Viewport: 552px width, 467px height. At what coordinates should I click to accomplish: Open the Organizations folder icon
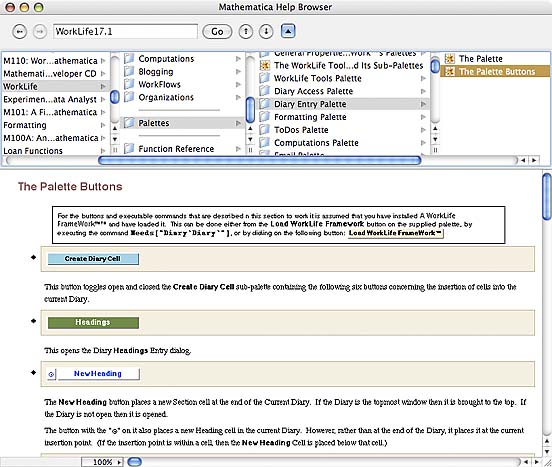pyautogui.click(x=129, y=97)
